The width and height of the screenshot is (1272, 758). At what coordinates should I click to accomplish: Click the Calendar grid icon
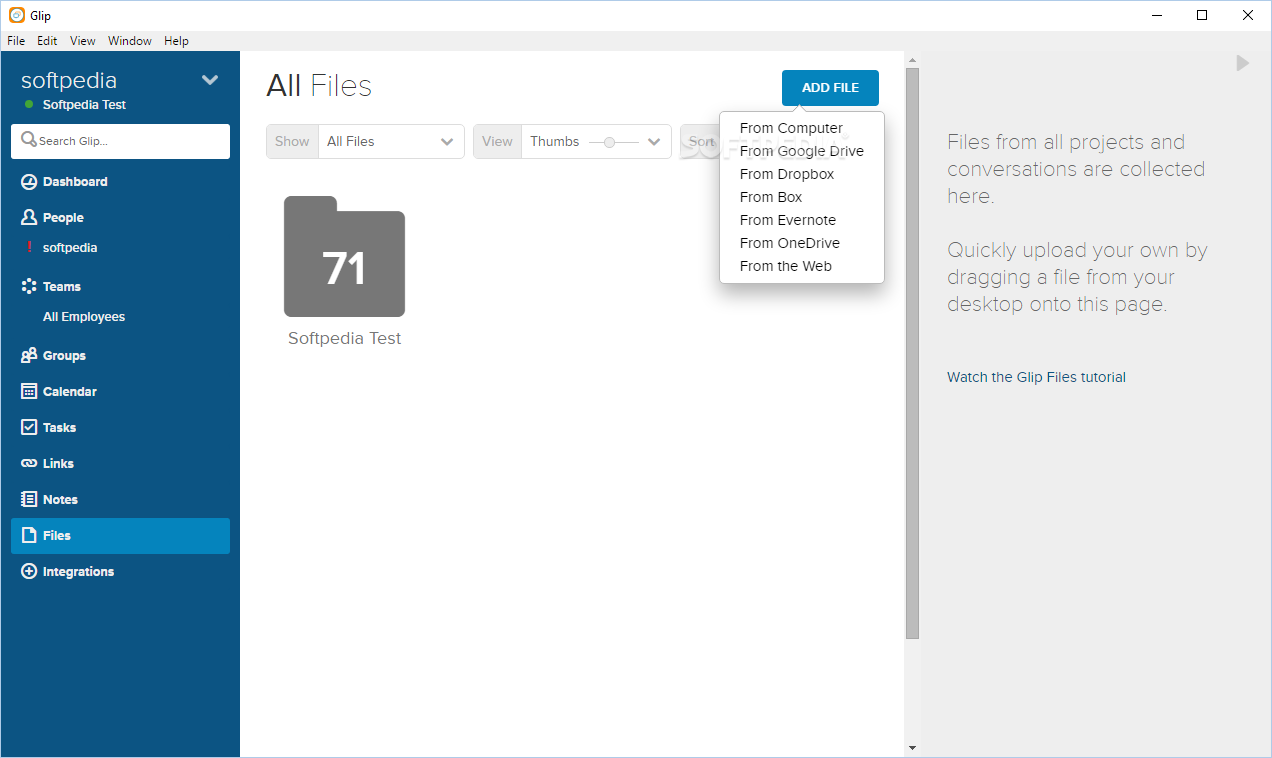(29, 391)
